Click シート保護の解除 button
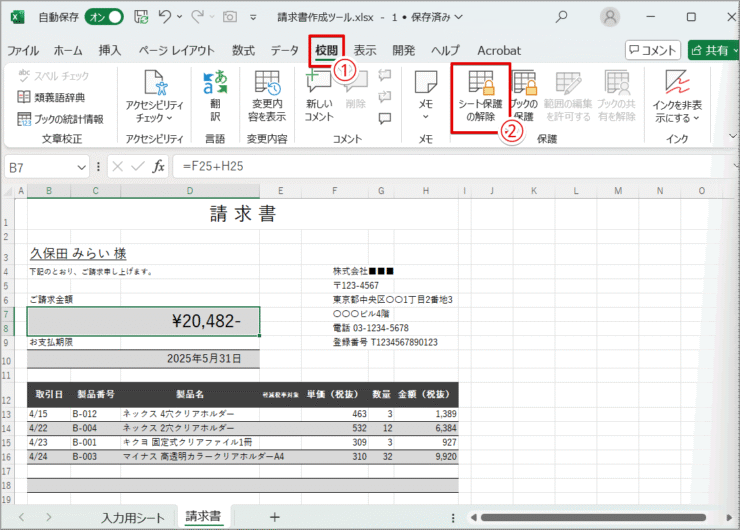This screenshot has width=740, height=530. click(480, 98)
